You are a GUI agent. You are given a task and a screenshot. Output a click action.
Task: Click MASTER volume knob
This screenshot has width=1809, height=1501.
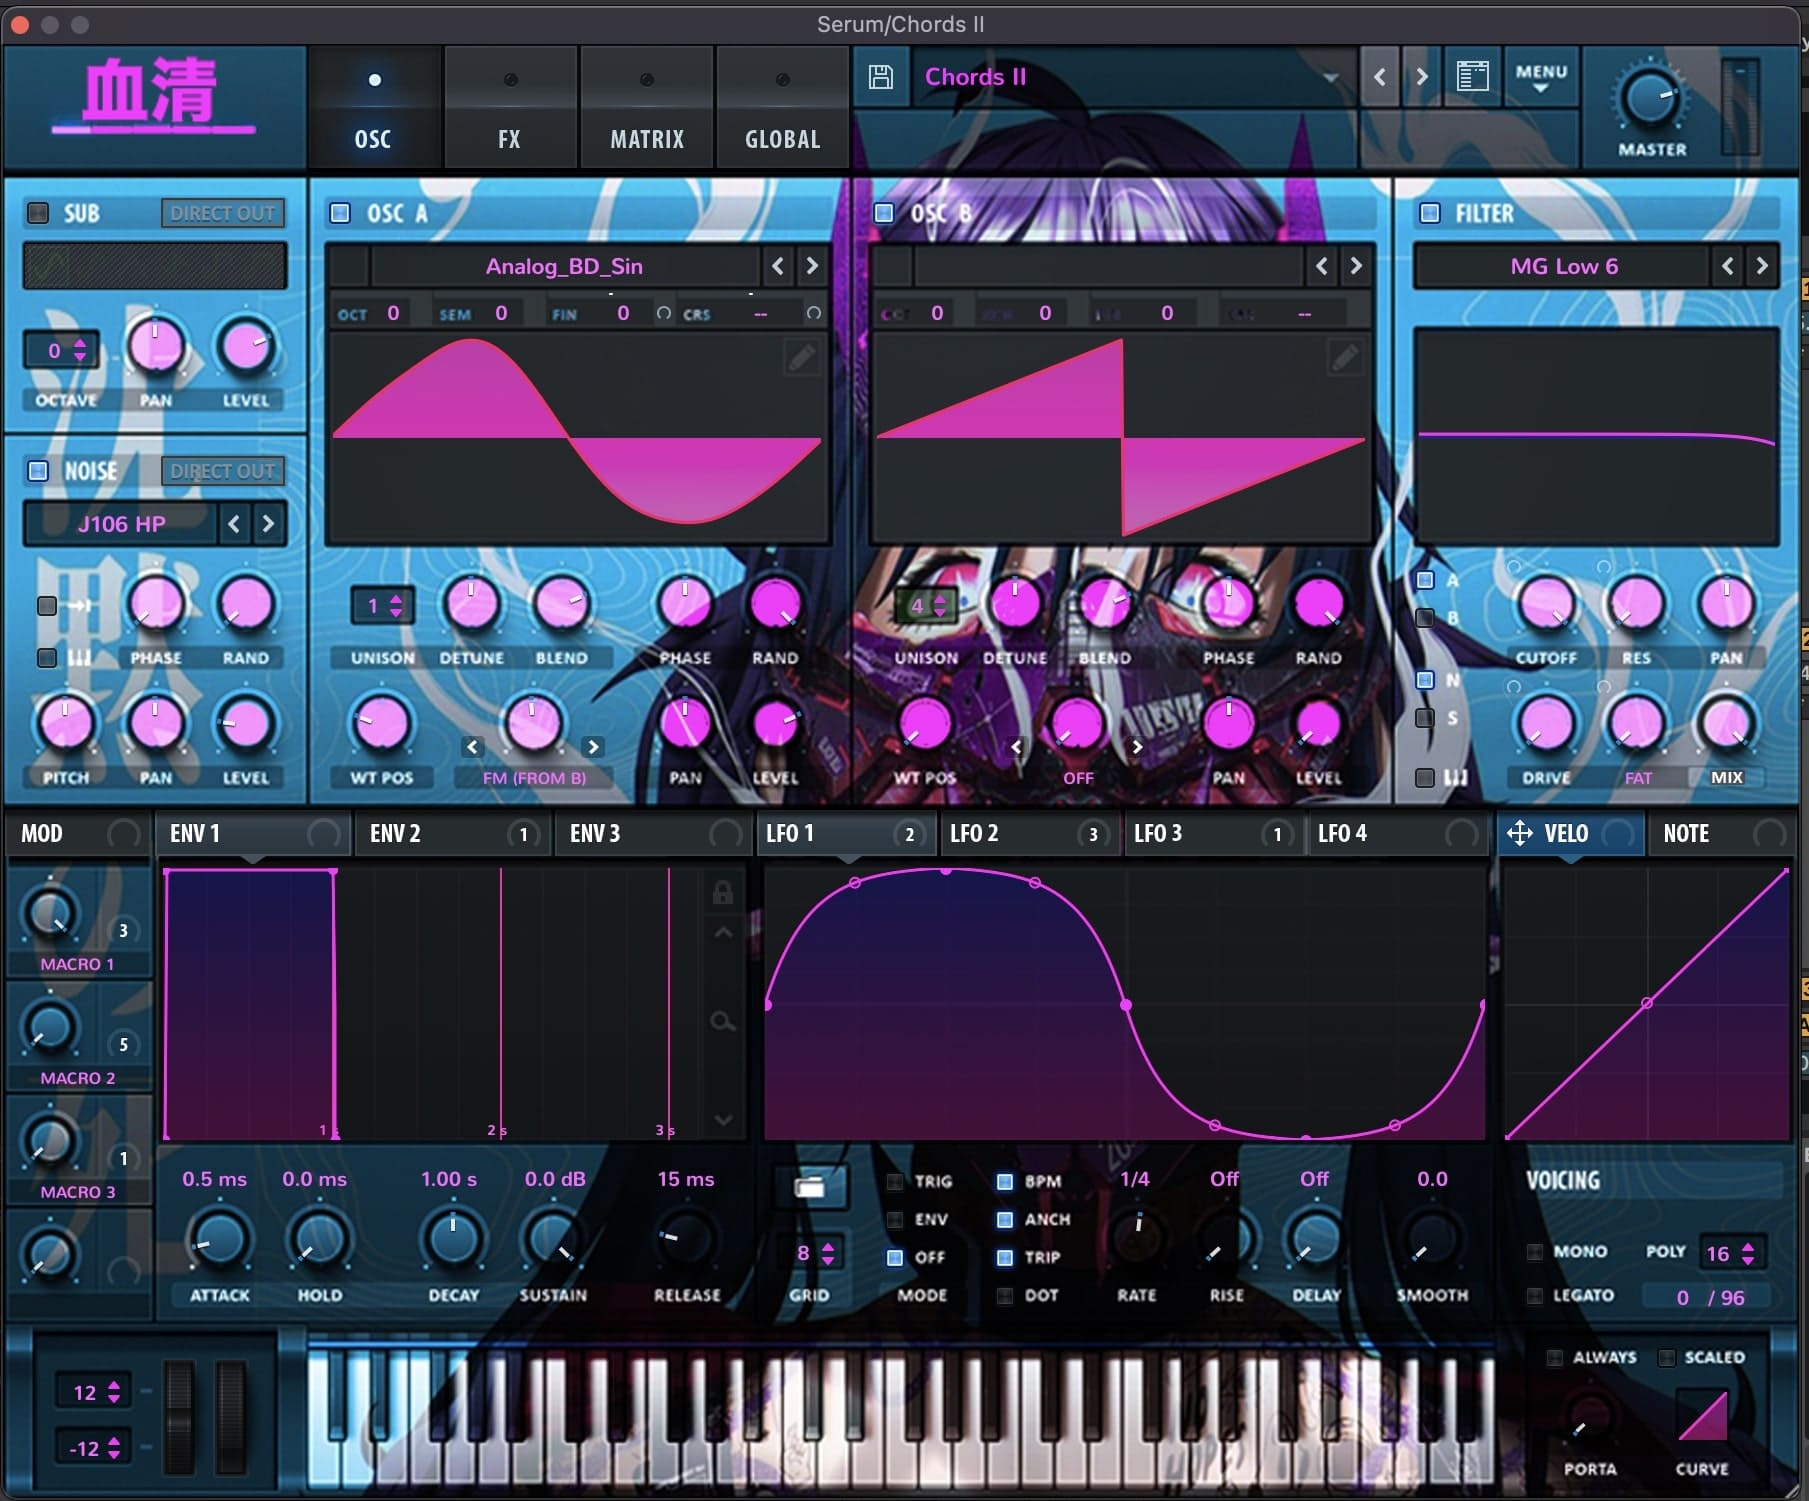click(1649, 99)
